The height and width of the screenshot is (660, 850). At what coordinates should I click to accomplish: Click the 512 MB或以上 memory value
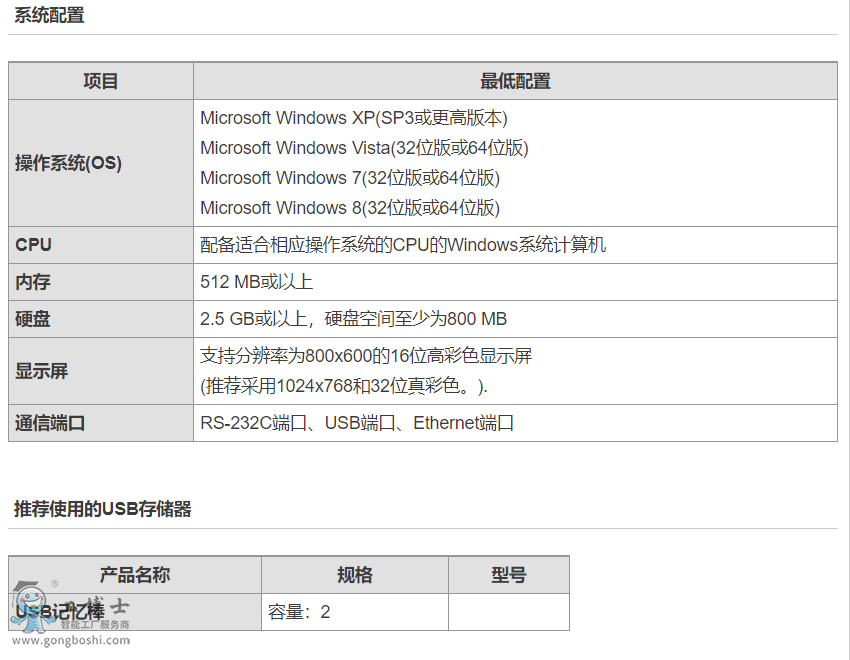tap(257, 282)
